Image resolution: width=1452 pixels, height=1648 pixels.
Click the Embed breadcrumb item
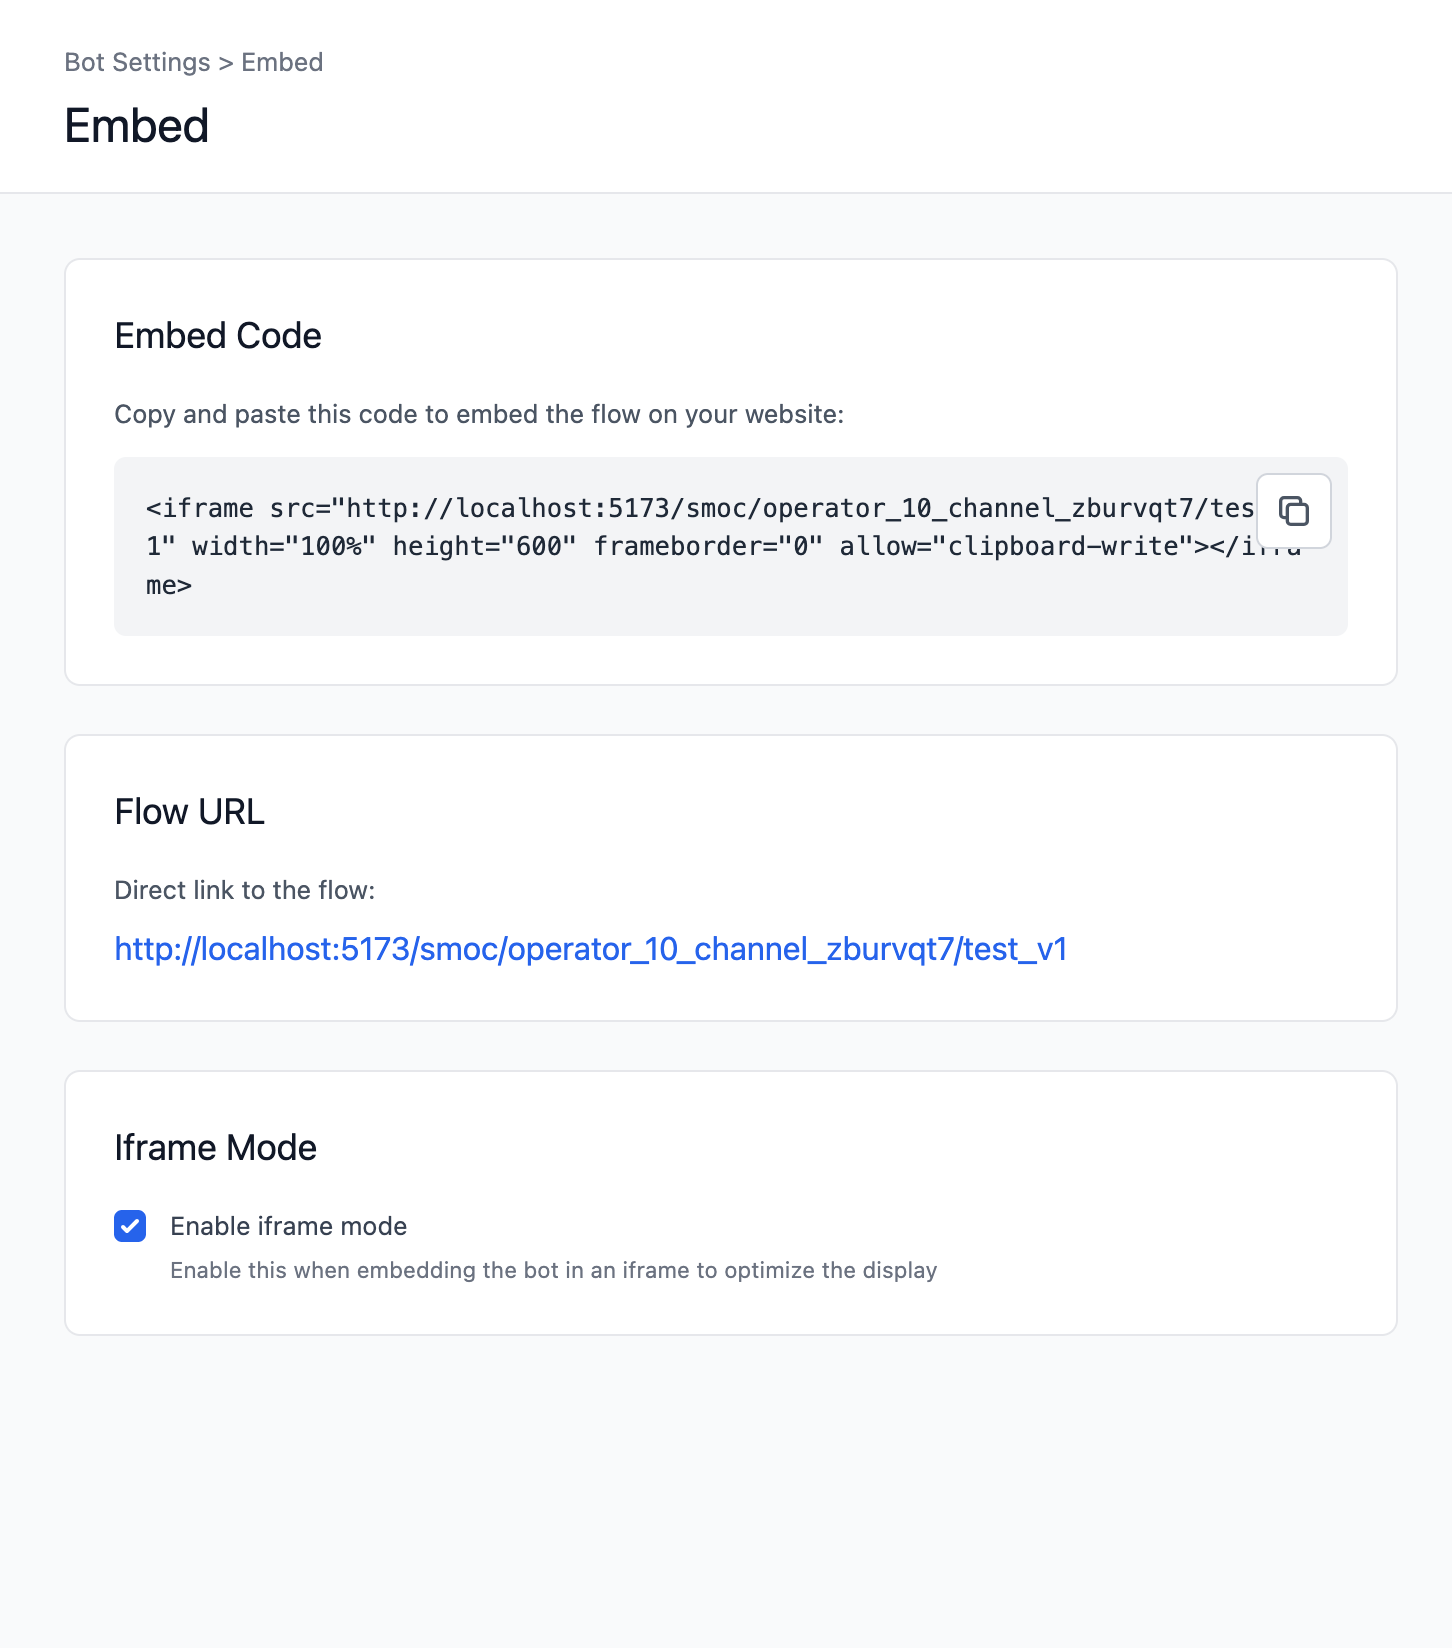pos(282,62)
